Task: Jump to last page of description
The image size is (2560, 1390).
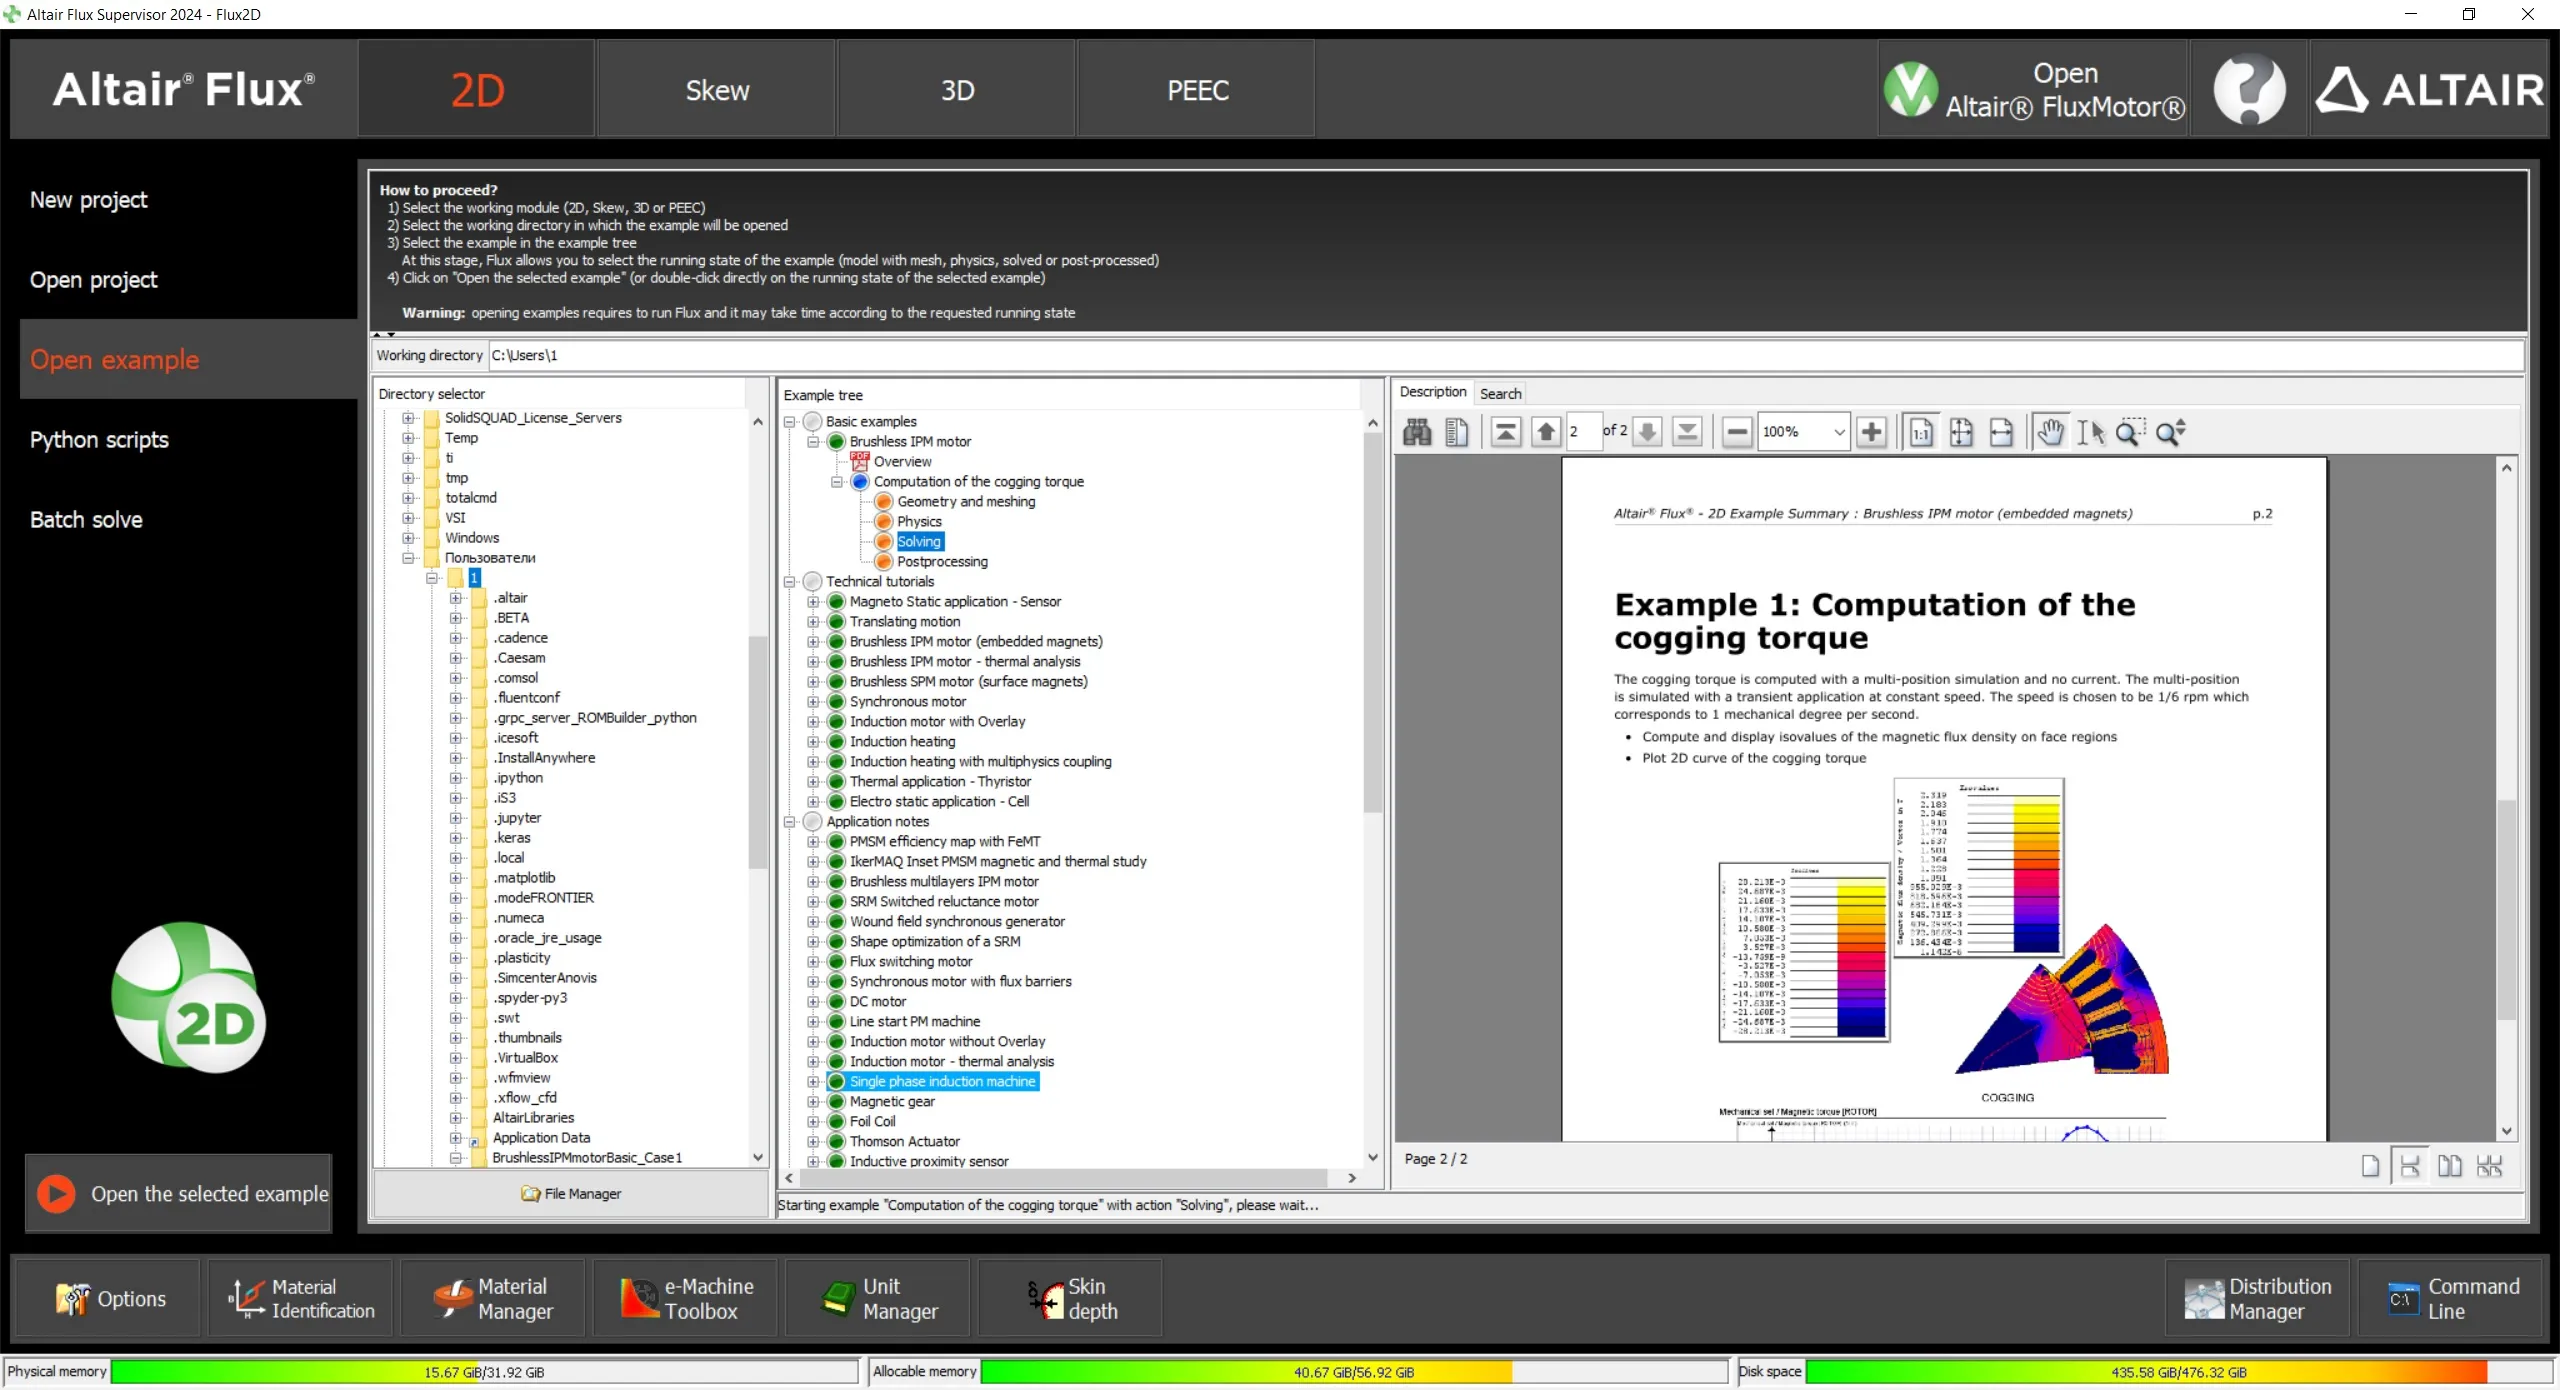Action: point(1688,432)
